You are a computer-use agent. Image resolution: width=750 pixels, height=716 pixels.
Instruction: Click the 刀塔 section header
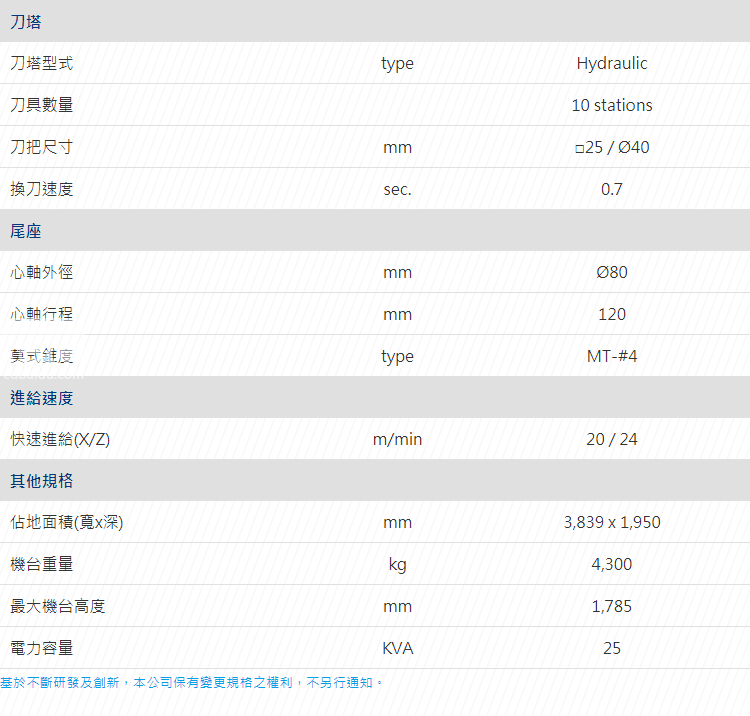coord(26,21)
